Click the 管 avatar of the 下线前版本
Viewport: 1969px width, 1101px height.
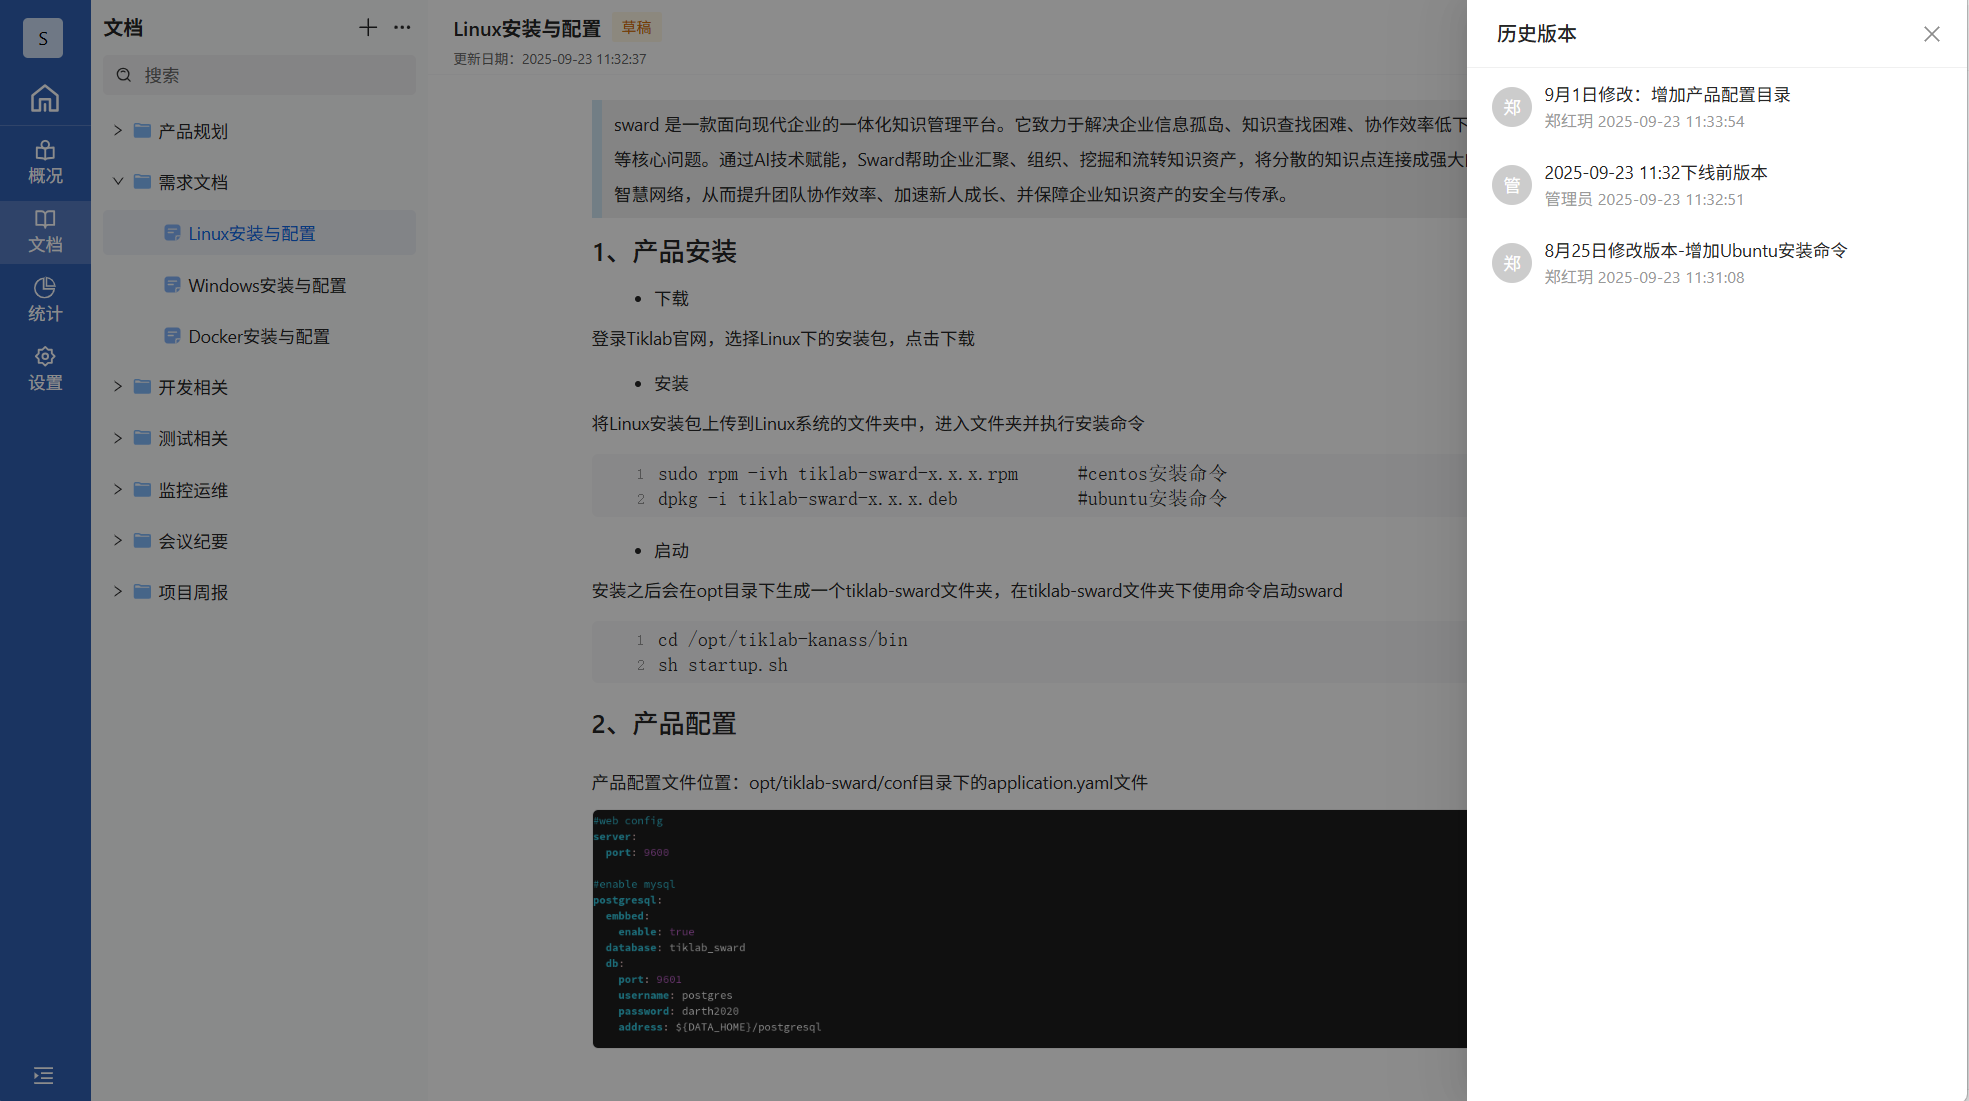[1512, 185]
